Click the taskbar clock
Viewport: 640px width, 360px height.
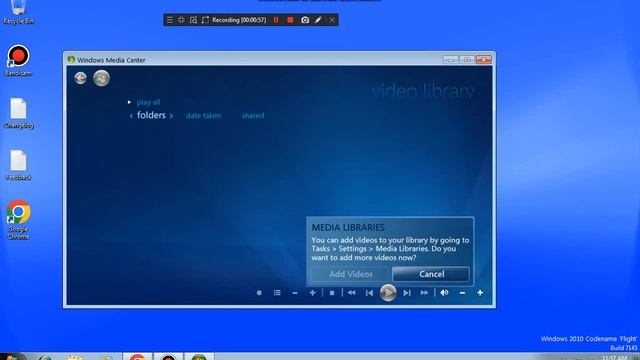point(614,357)
